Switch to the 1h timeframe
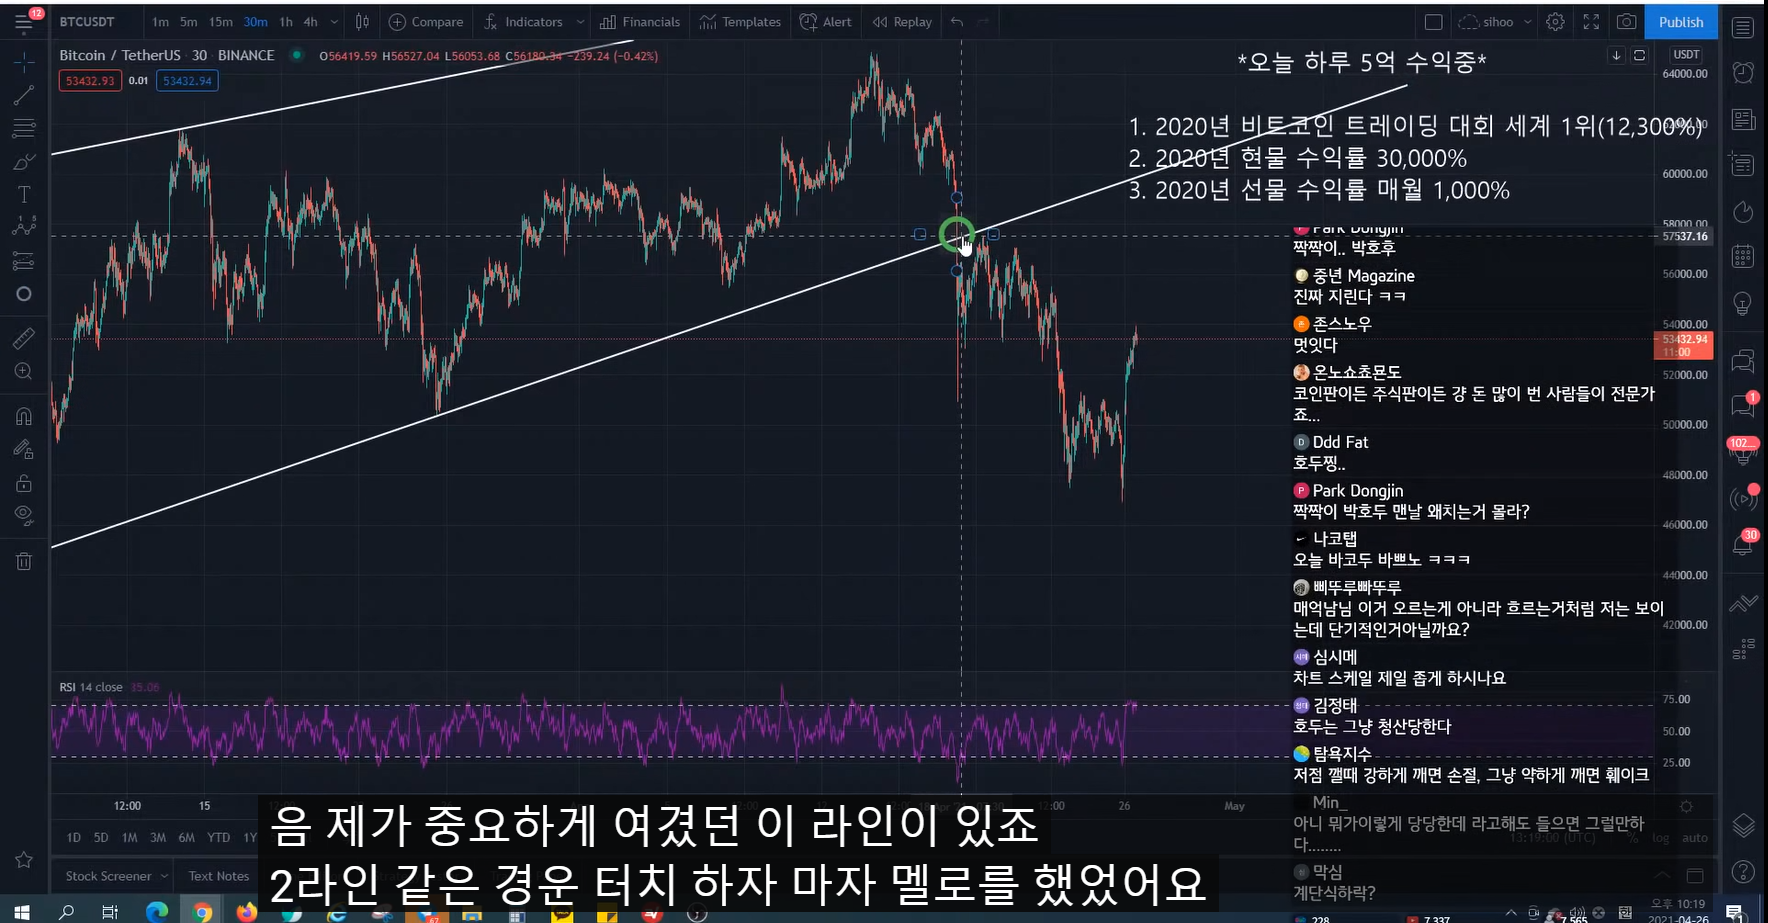Viewport: 1768px width, 923px height. (x=286, y=22)
